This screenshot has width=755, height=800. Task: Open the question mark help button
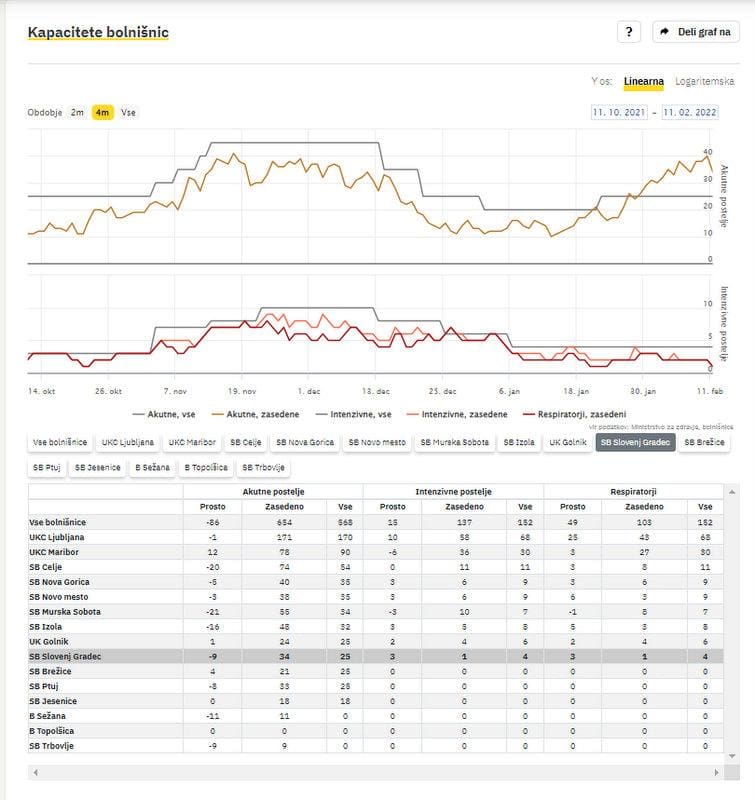(628, 32)
